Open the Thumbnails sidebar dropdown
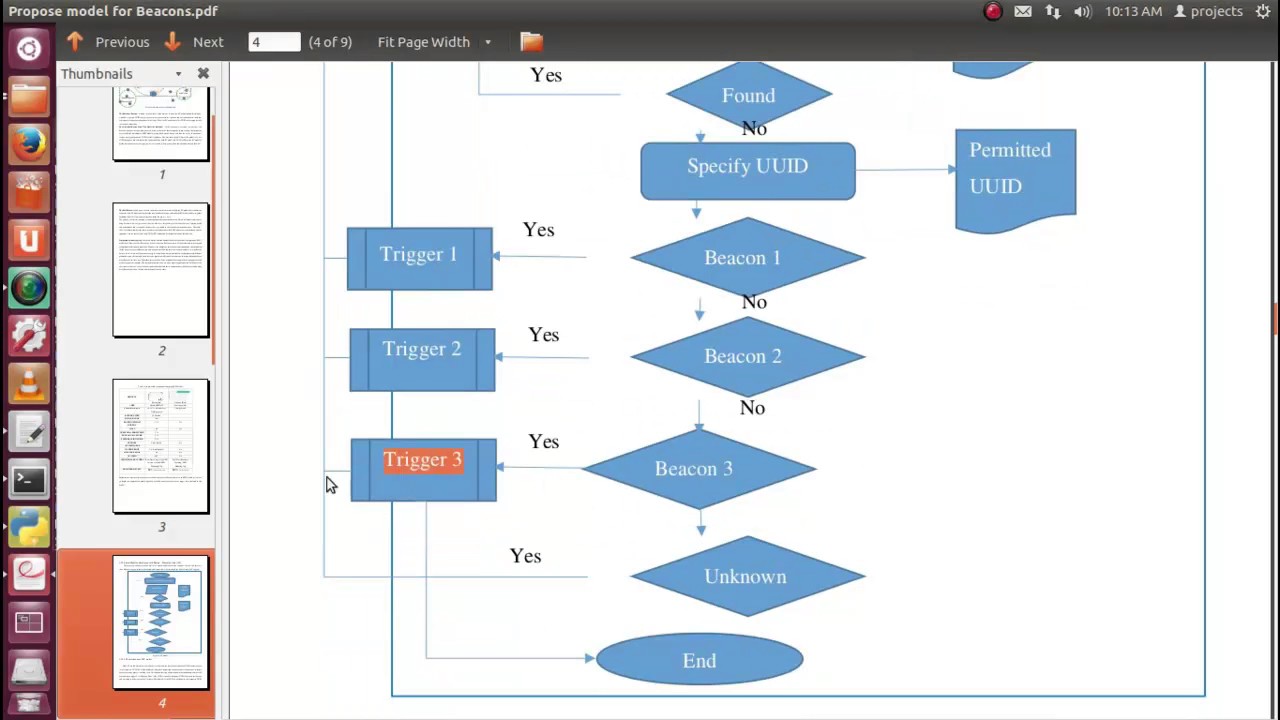 coord(178,74)
